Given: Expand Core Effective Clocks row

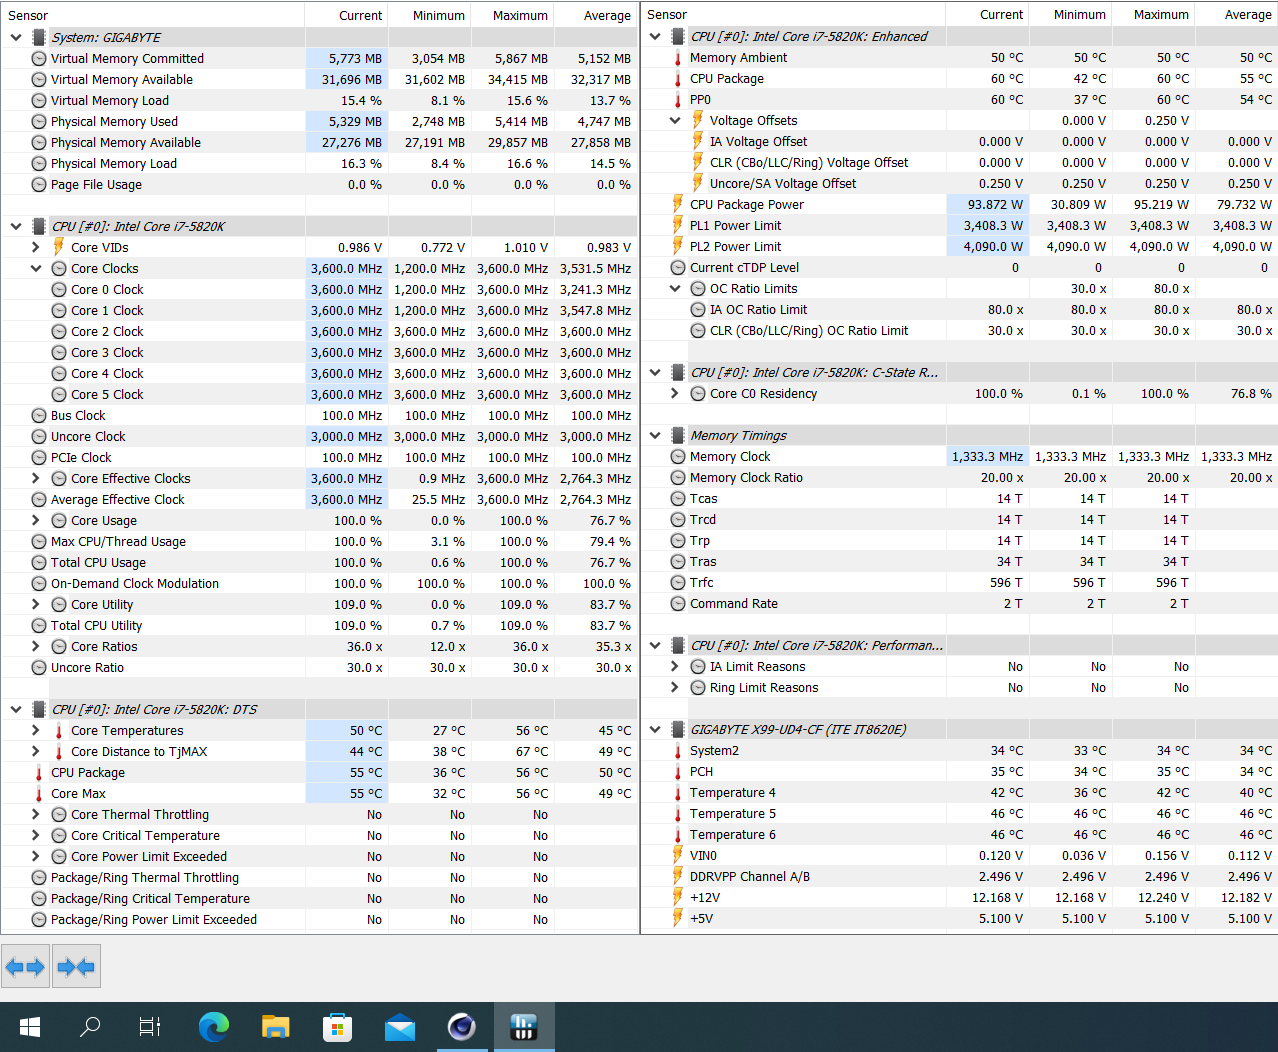Looking at the screenshot, I should (36, 478).
